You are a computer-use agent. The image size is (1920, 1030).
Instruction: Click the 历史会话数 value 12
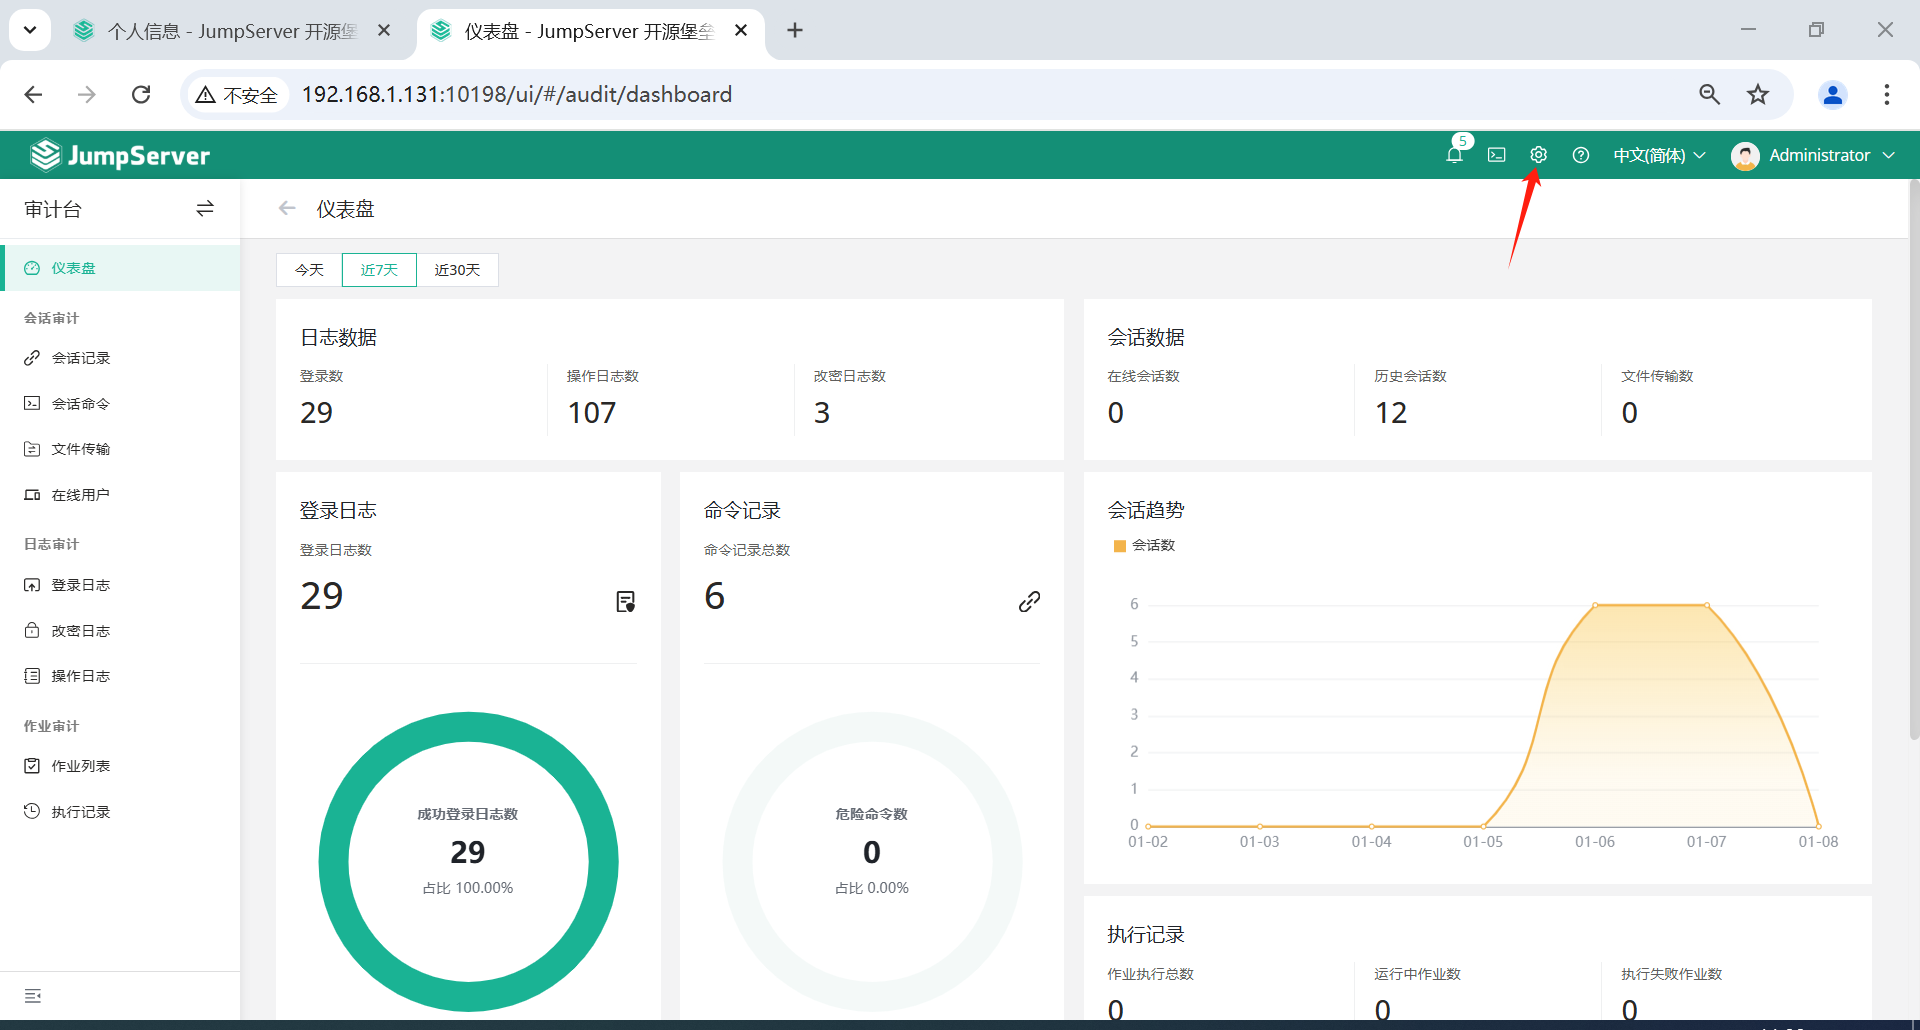[x=1390, y=413]
